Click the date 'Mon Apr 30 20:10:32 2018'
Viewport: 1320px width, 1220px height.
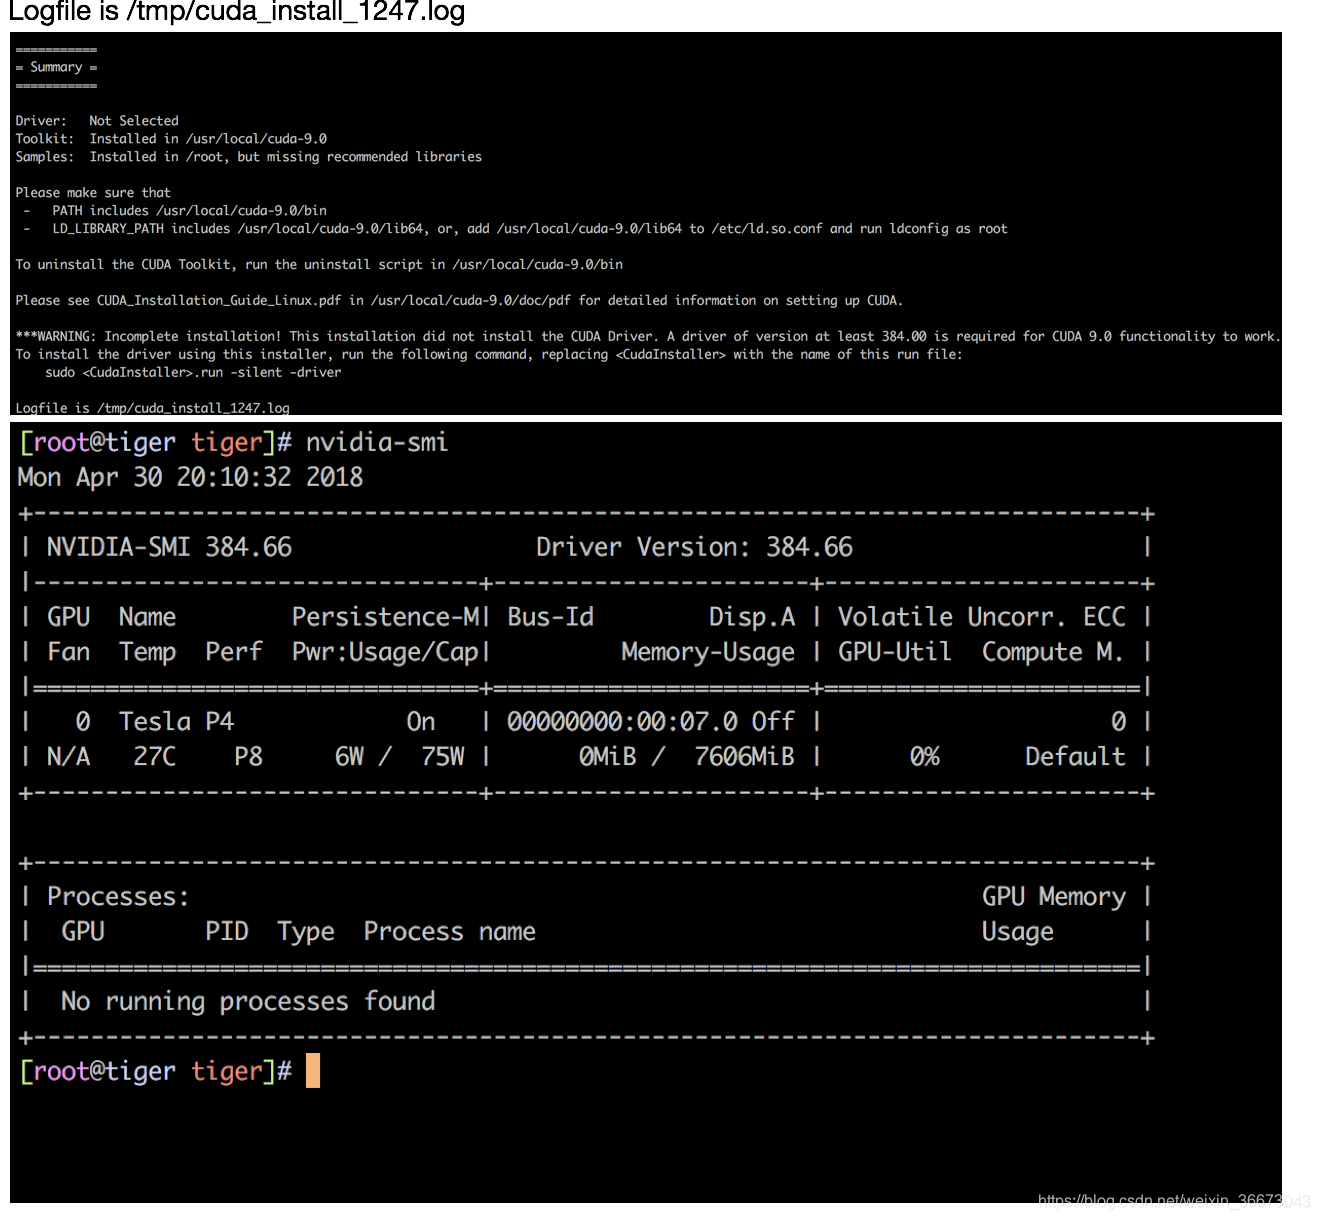(190, 477)
